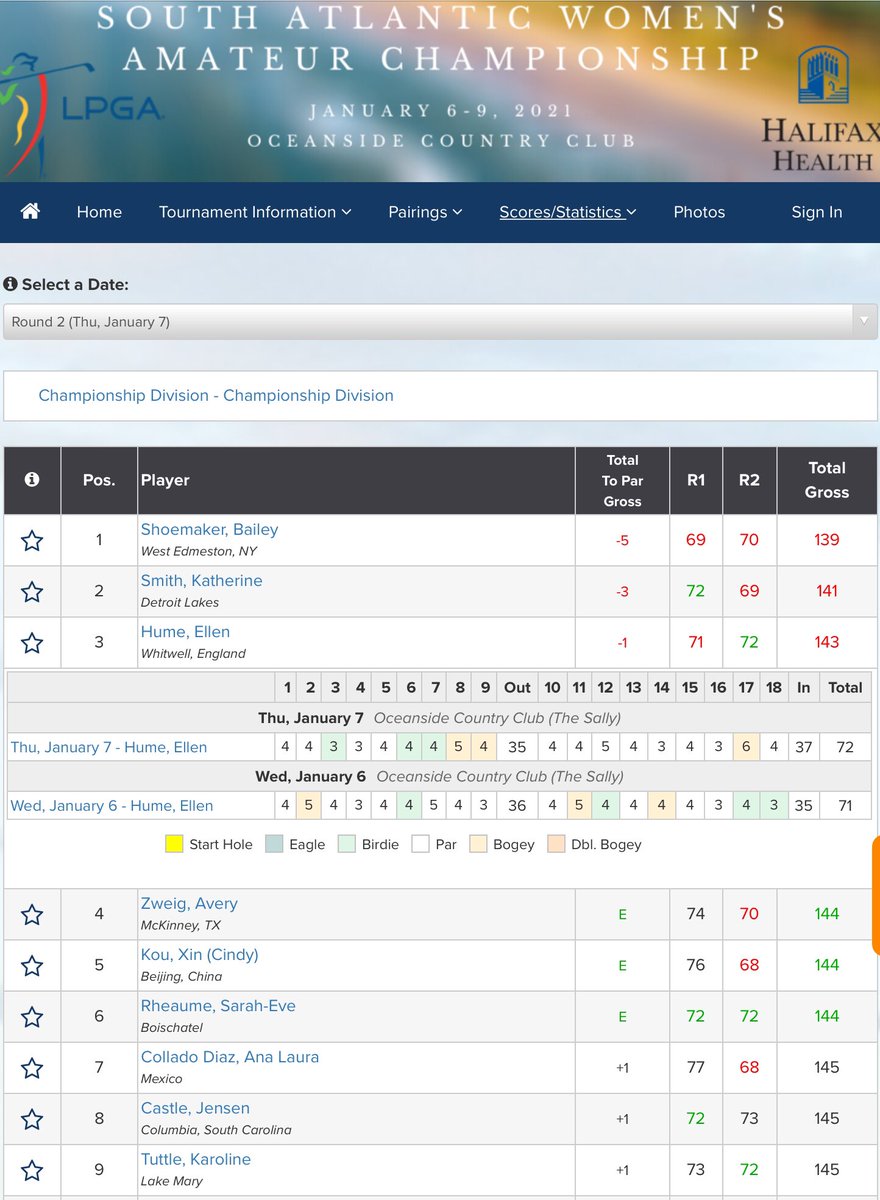Image resolution: width=880 pixels, height=1200 pixels.
Task: Click the Total Gross column header
Action: tap(827, 480)
